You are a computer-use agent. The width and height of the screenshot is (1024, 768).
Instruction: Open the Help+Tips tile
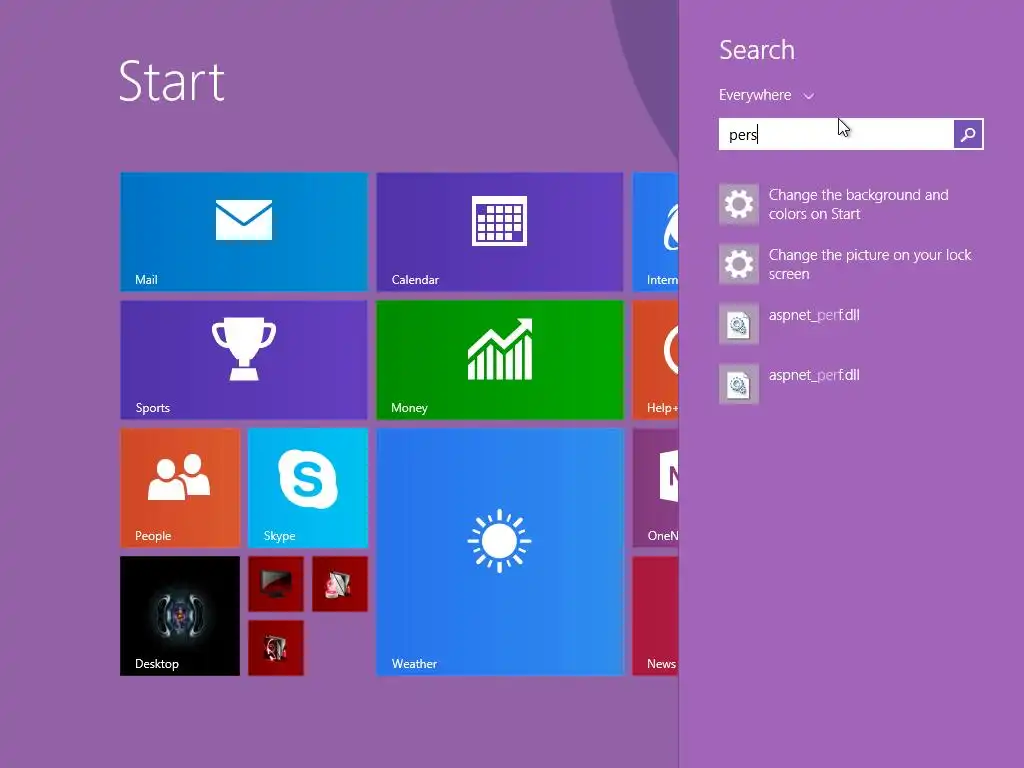(x=655, y=360)
